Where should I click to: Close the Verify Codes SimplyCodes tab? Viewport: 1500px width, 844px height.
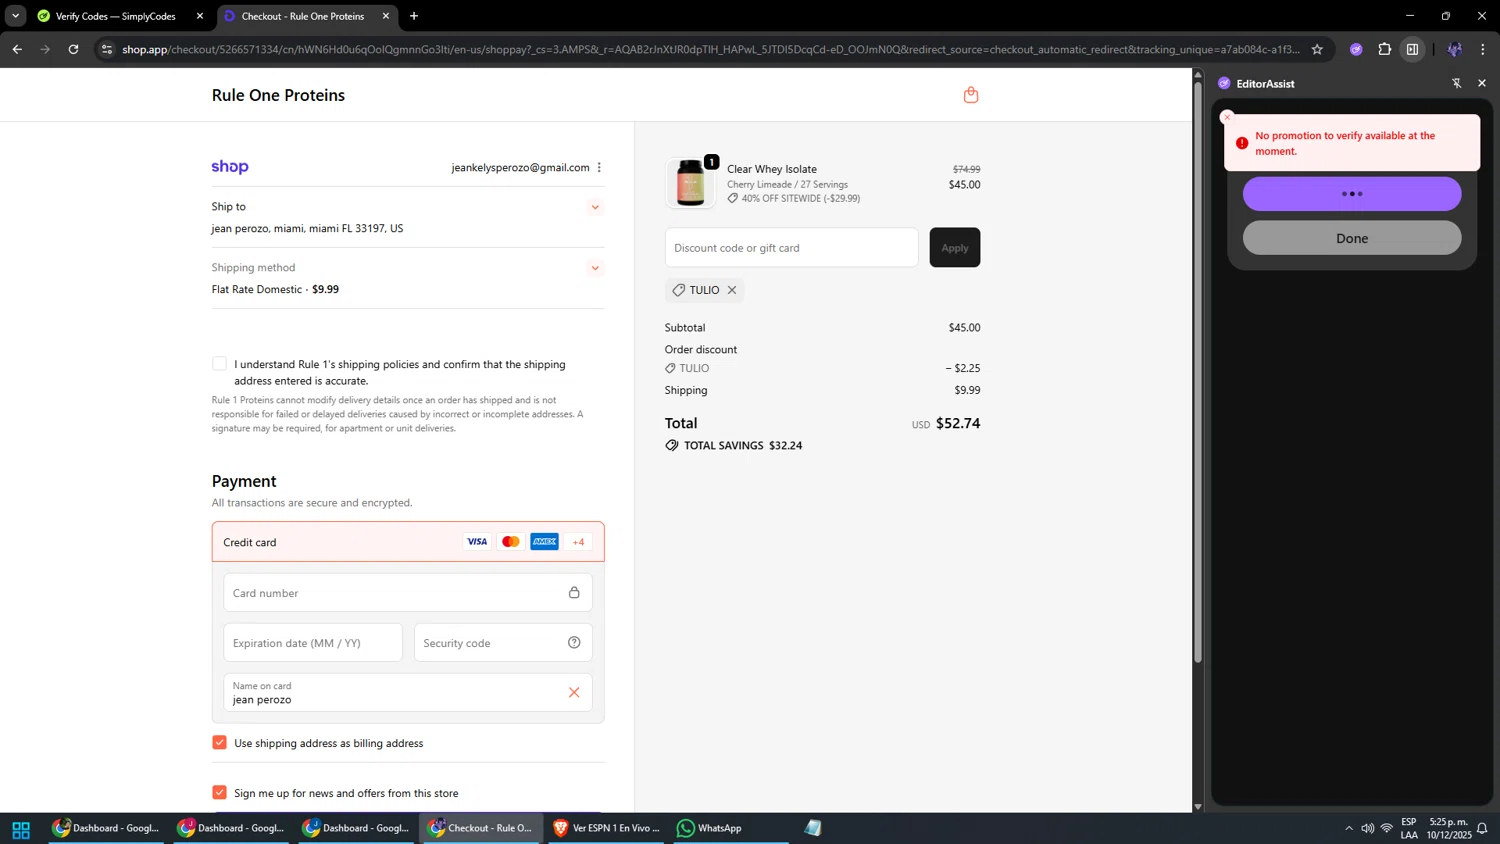200,16
